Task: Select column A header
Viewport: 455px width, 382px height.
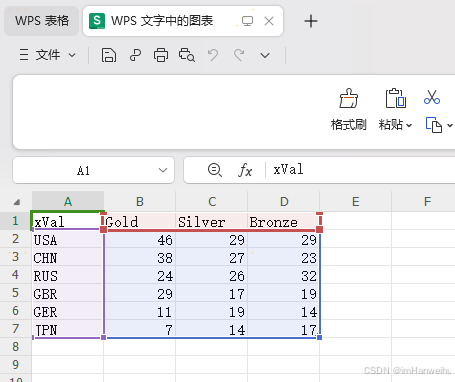Action: (x=68, y=201)
